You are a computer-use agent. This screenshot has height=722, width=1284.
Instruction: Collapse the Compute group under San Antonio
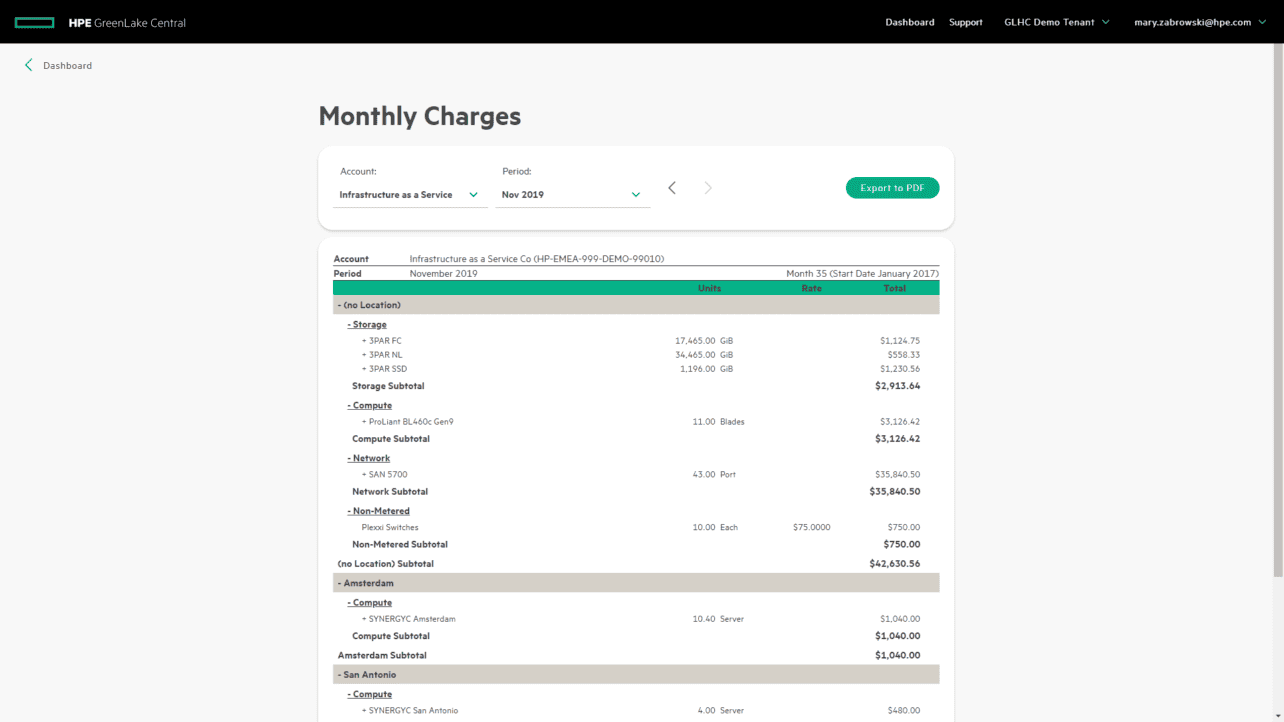[x=370, y=695]
